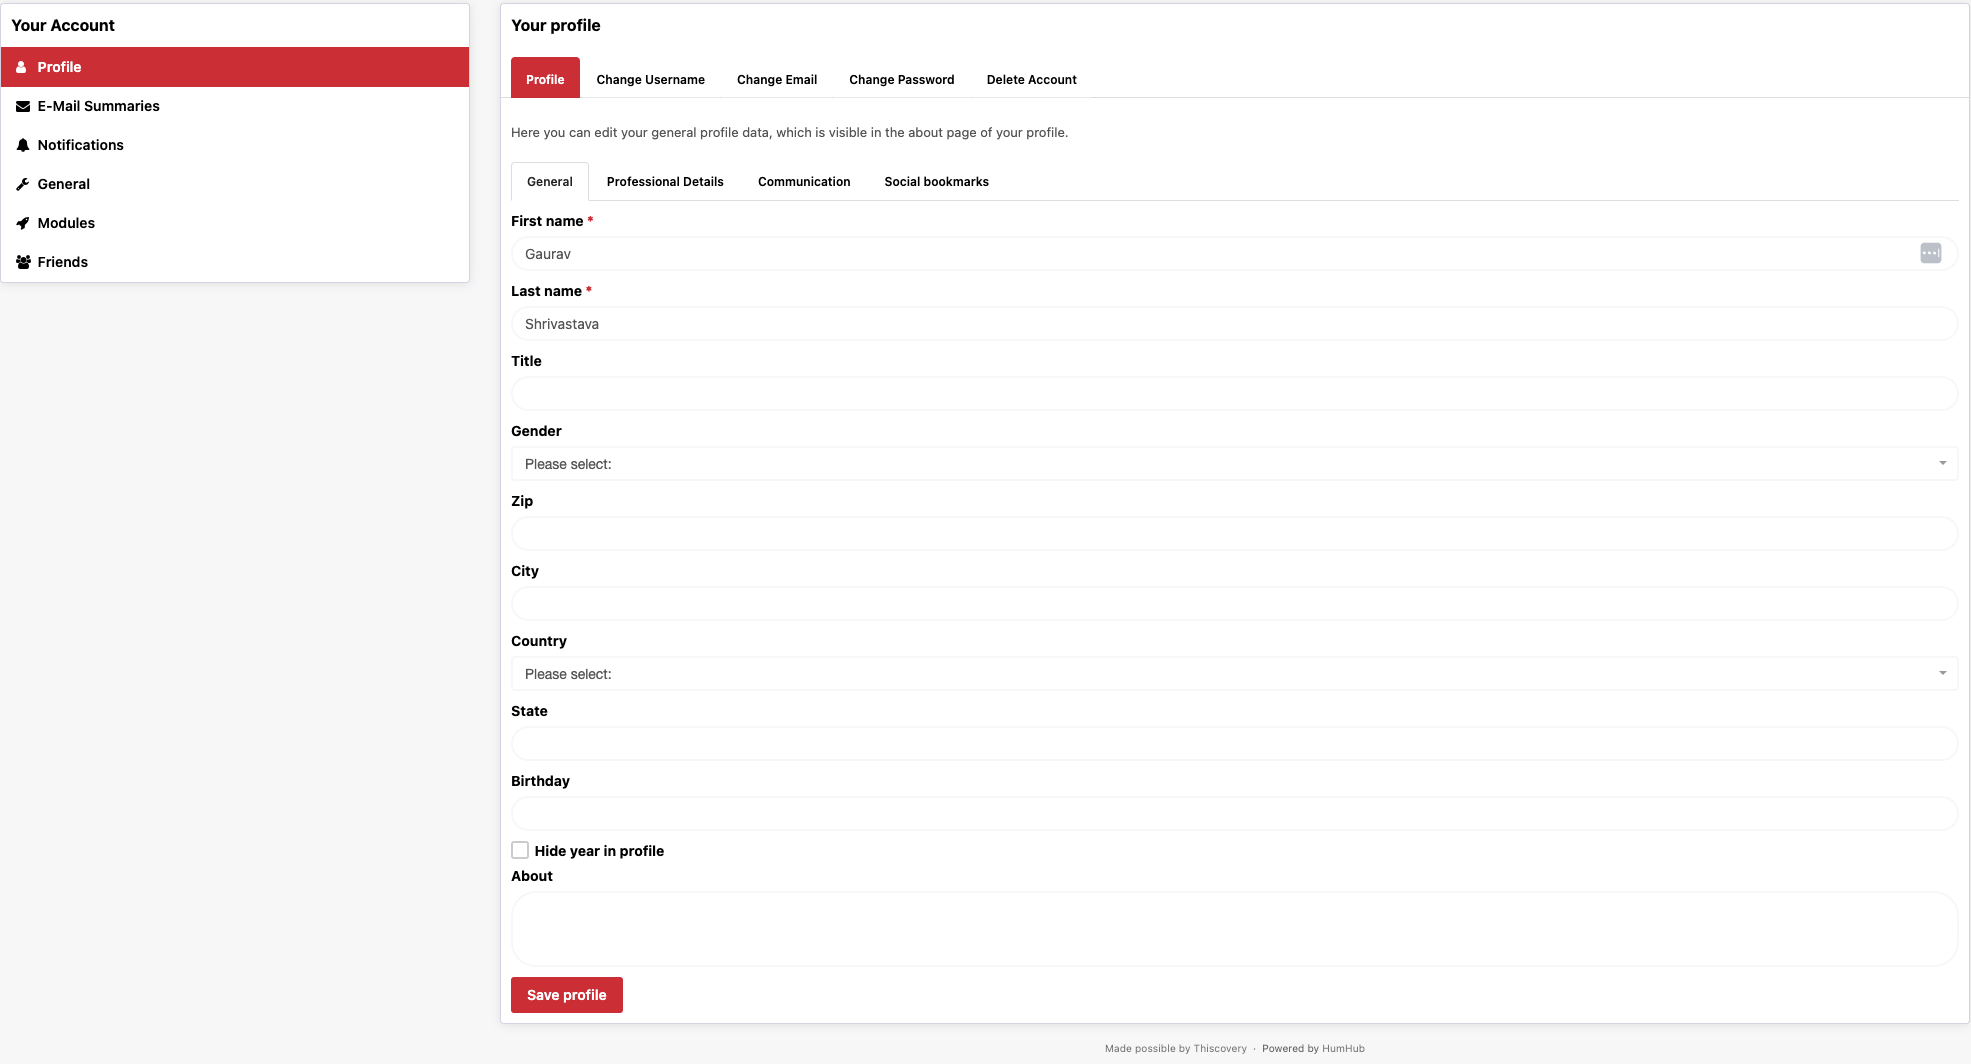Switch to the Change Username tab
Image resolution: width=1971 pixels, height=1064 pixels.
650,80
